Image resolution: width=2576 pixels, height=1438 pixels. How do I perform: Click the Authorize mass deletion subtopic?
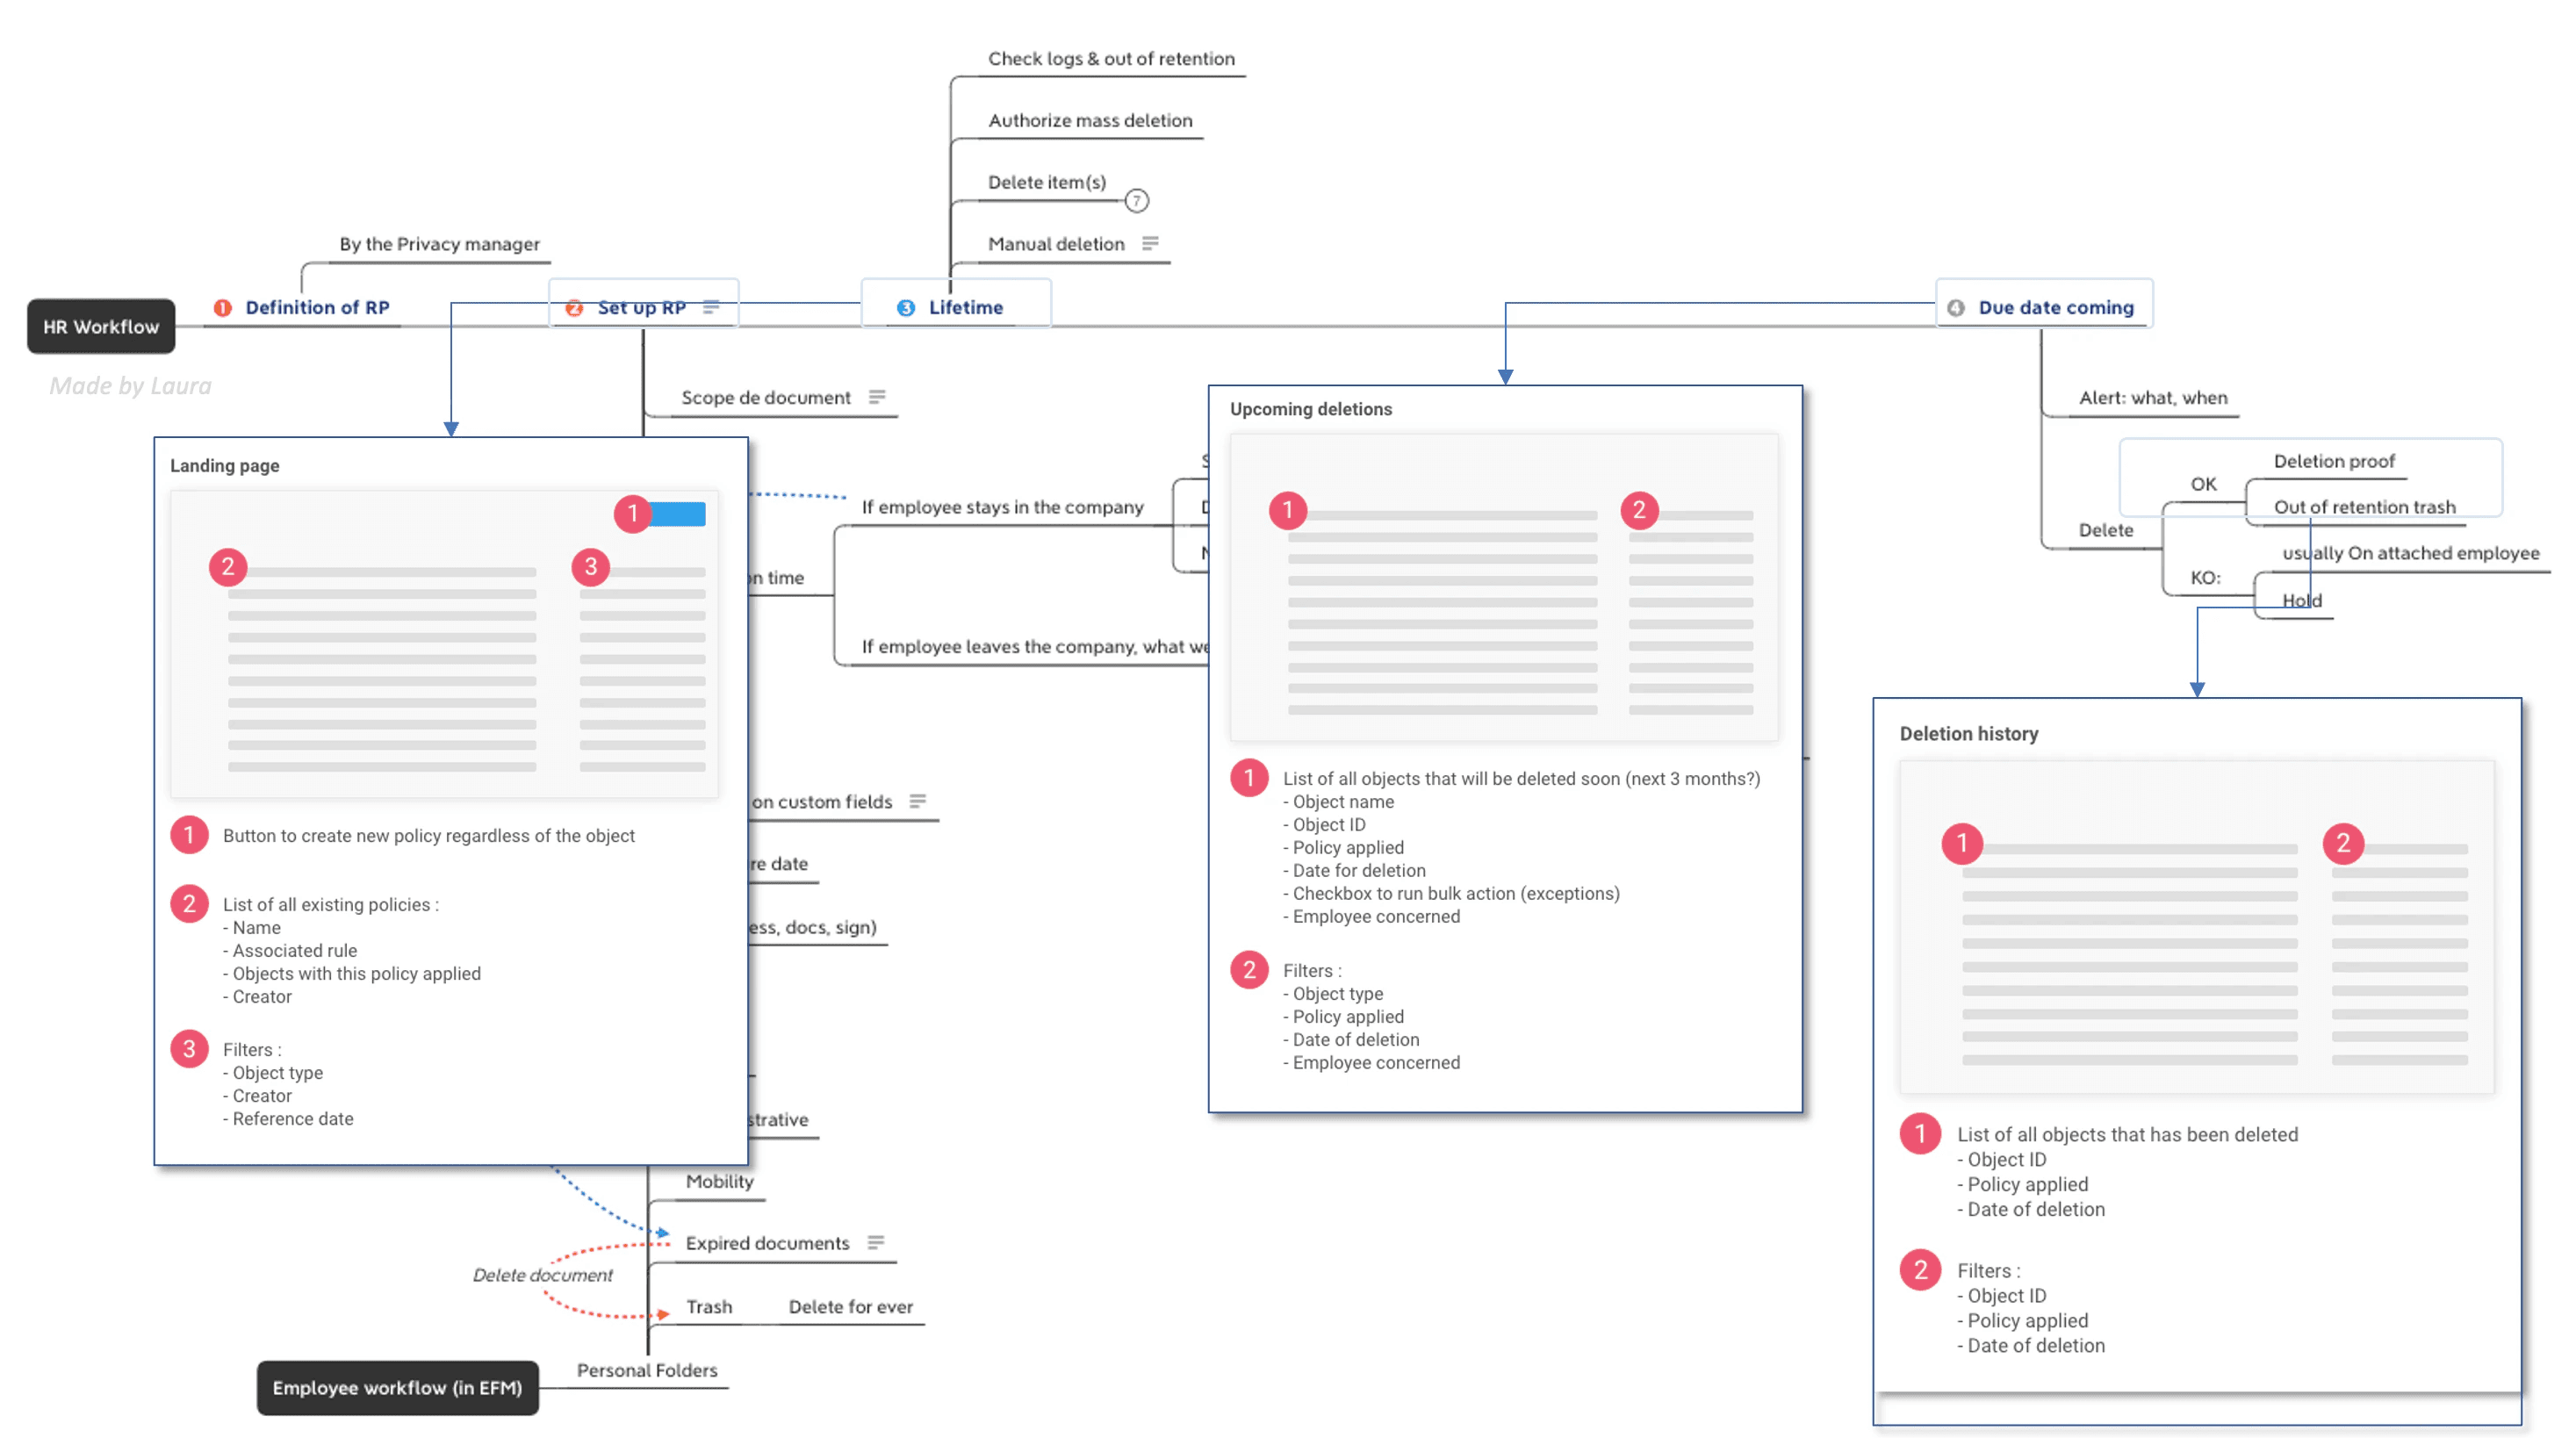point(1090,120)
